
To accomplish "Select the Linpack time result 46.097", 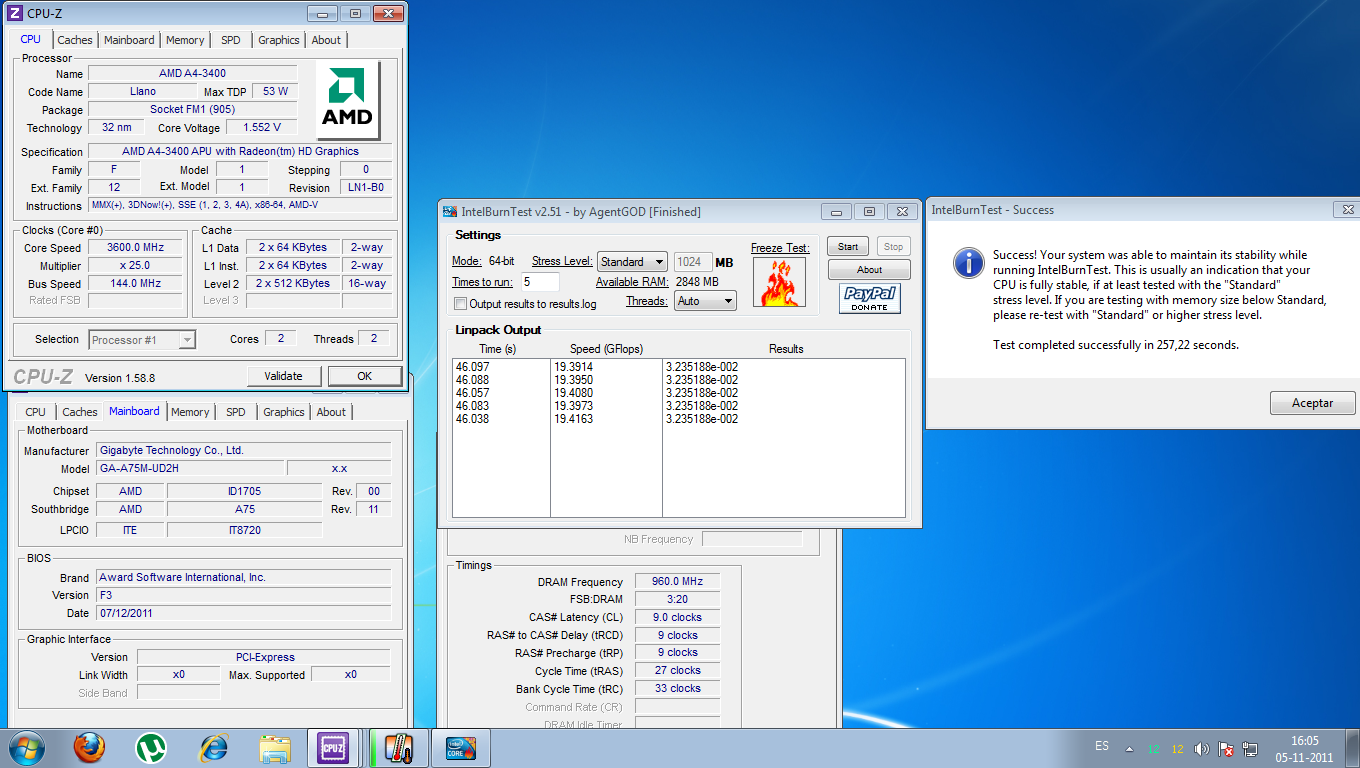I will [472, 367].
